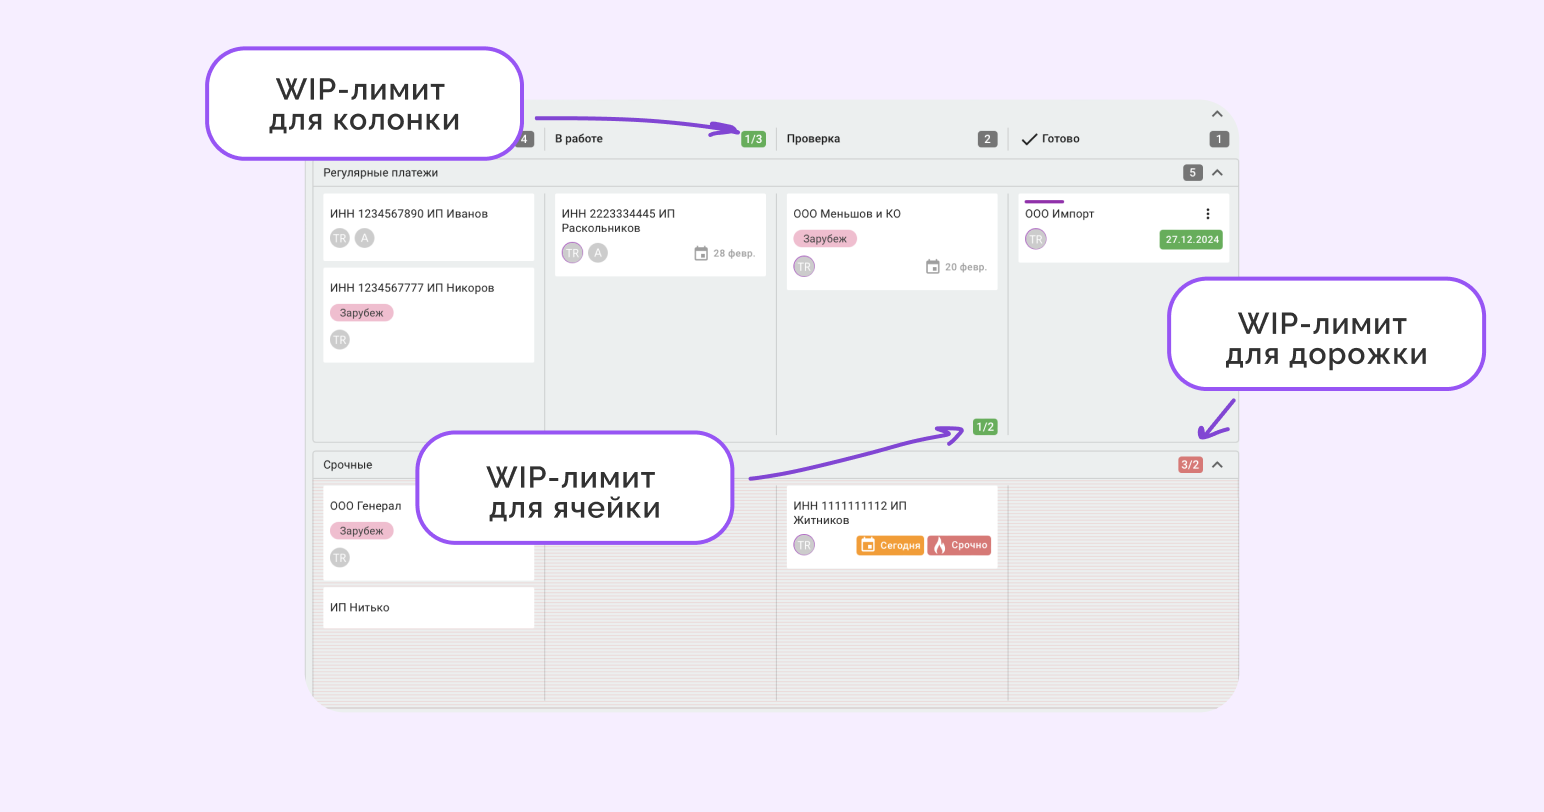Click the calendar icon on ООО Меньшов и КО
The image size is (1544, 812).
[933, 266]
